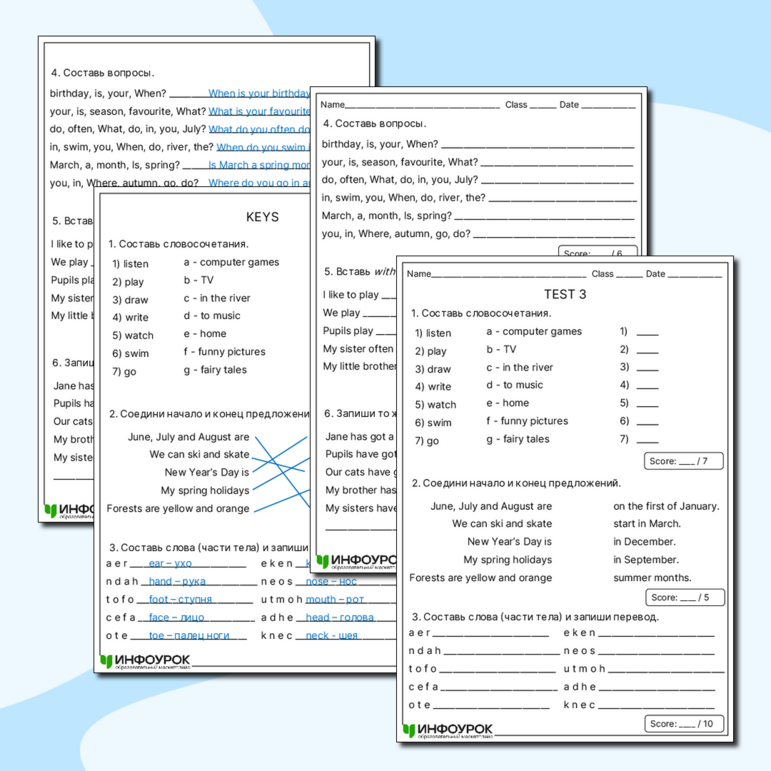This screenshot has height=771, width=771.
Task: Select the 'Score: ___ / 5' box
Action: (684, 597)
